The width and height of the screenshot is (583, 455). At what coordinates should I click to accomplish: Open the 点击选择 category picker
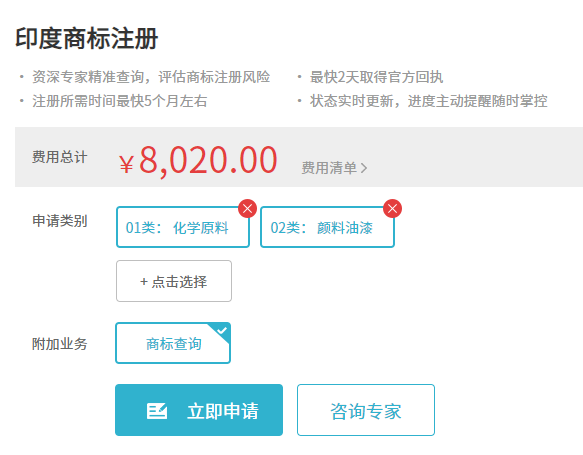pyautogui.click(x=174, y=281)
